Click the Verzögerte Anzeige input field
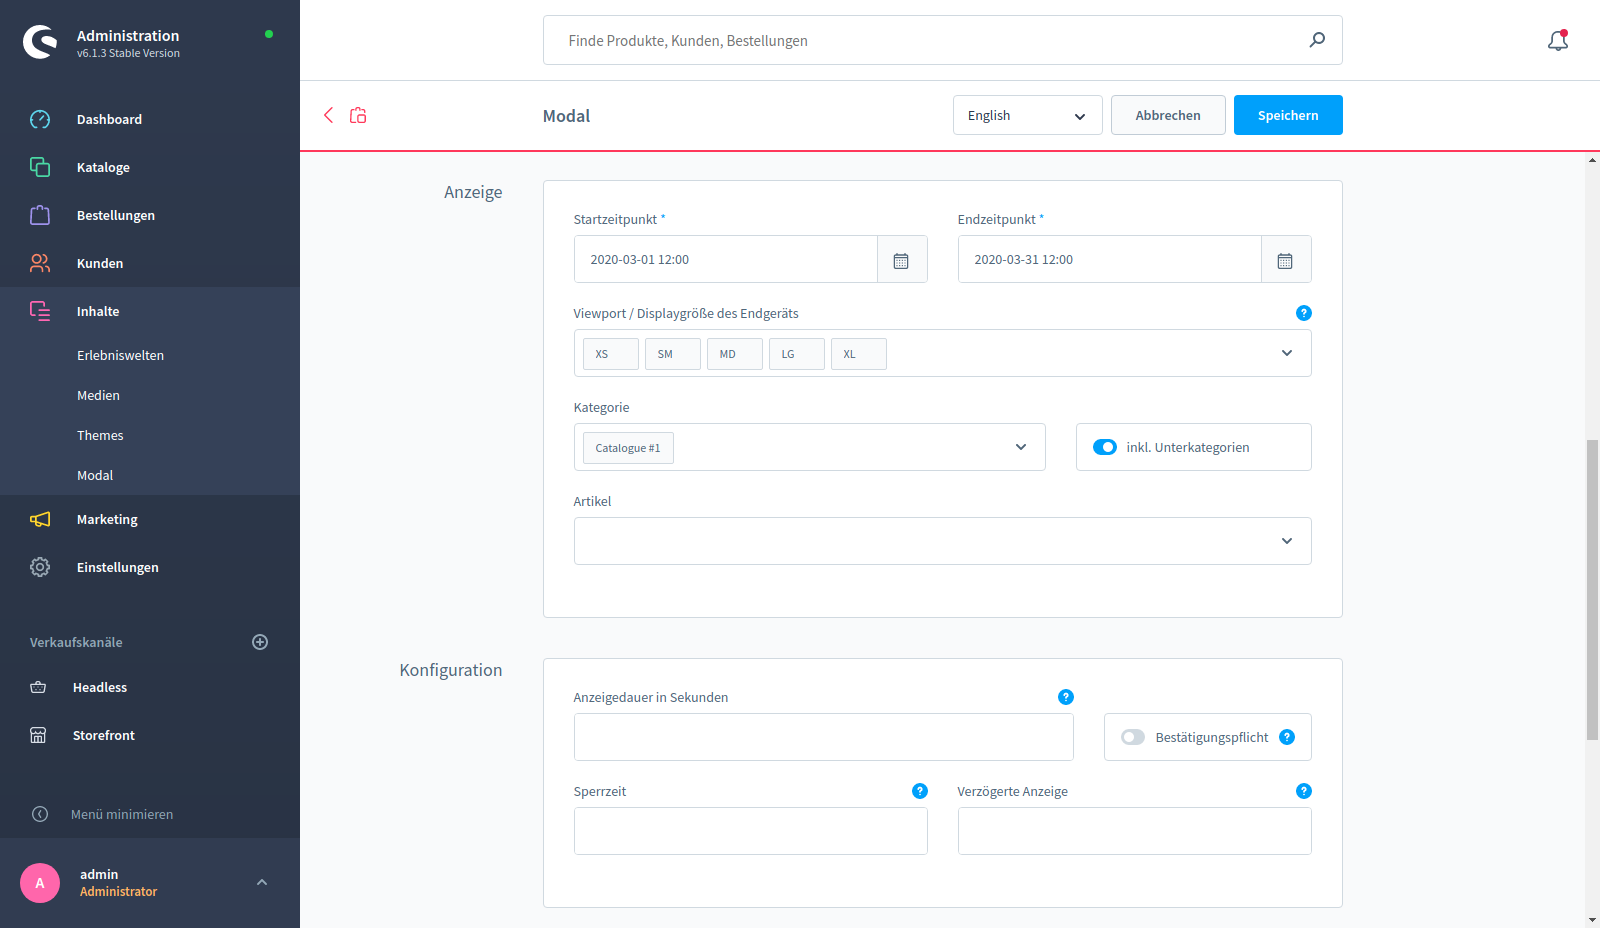1600x928 pixels. [x=1134, y=831]
